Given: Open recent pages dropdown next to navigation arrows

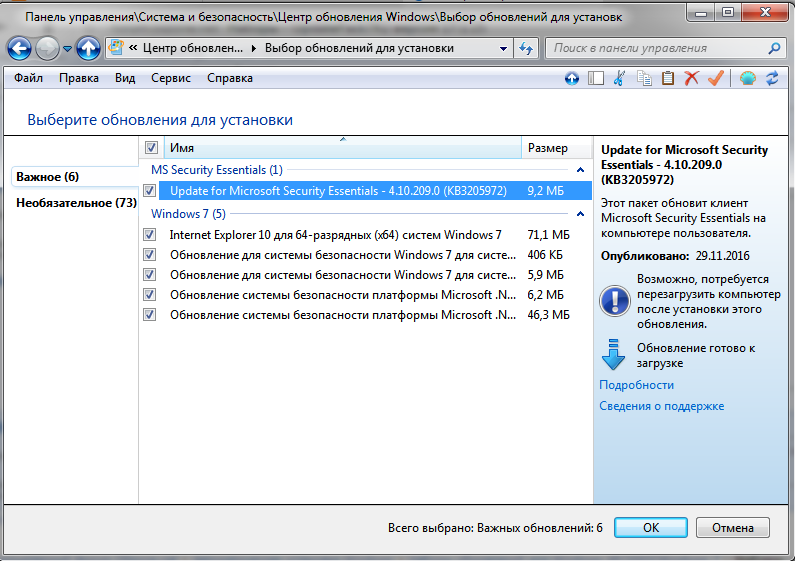Looking at the screenshot, I should [x=67, y=48].
